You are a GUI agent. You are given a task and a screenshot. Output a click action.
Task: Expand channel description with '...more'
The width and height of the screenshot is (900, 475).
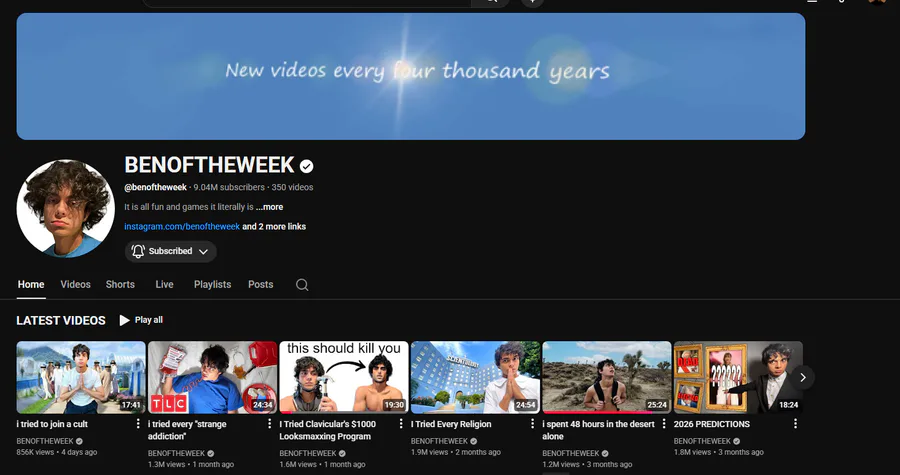click(269, 207)
